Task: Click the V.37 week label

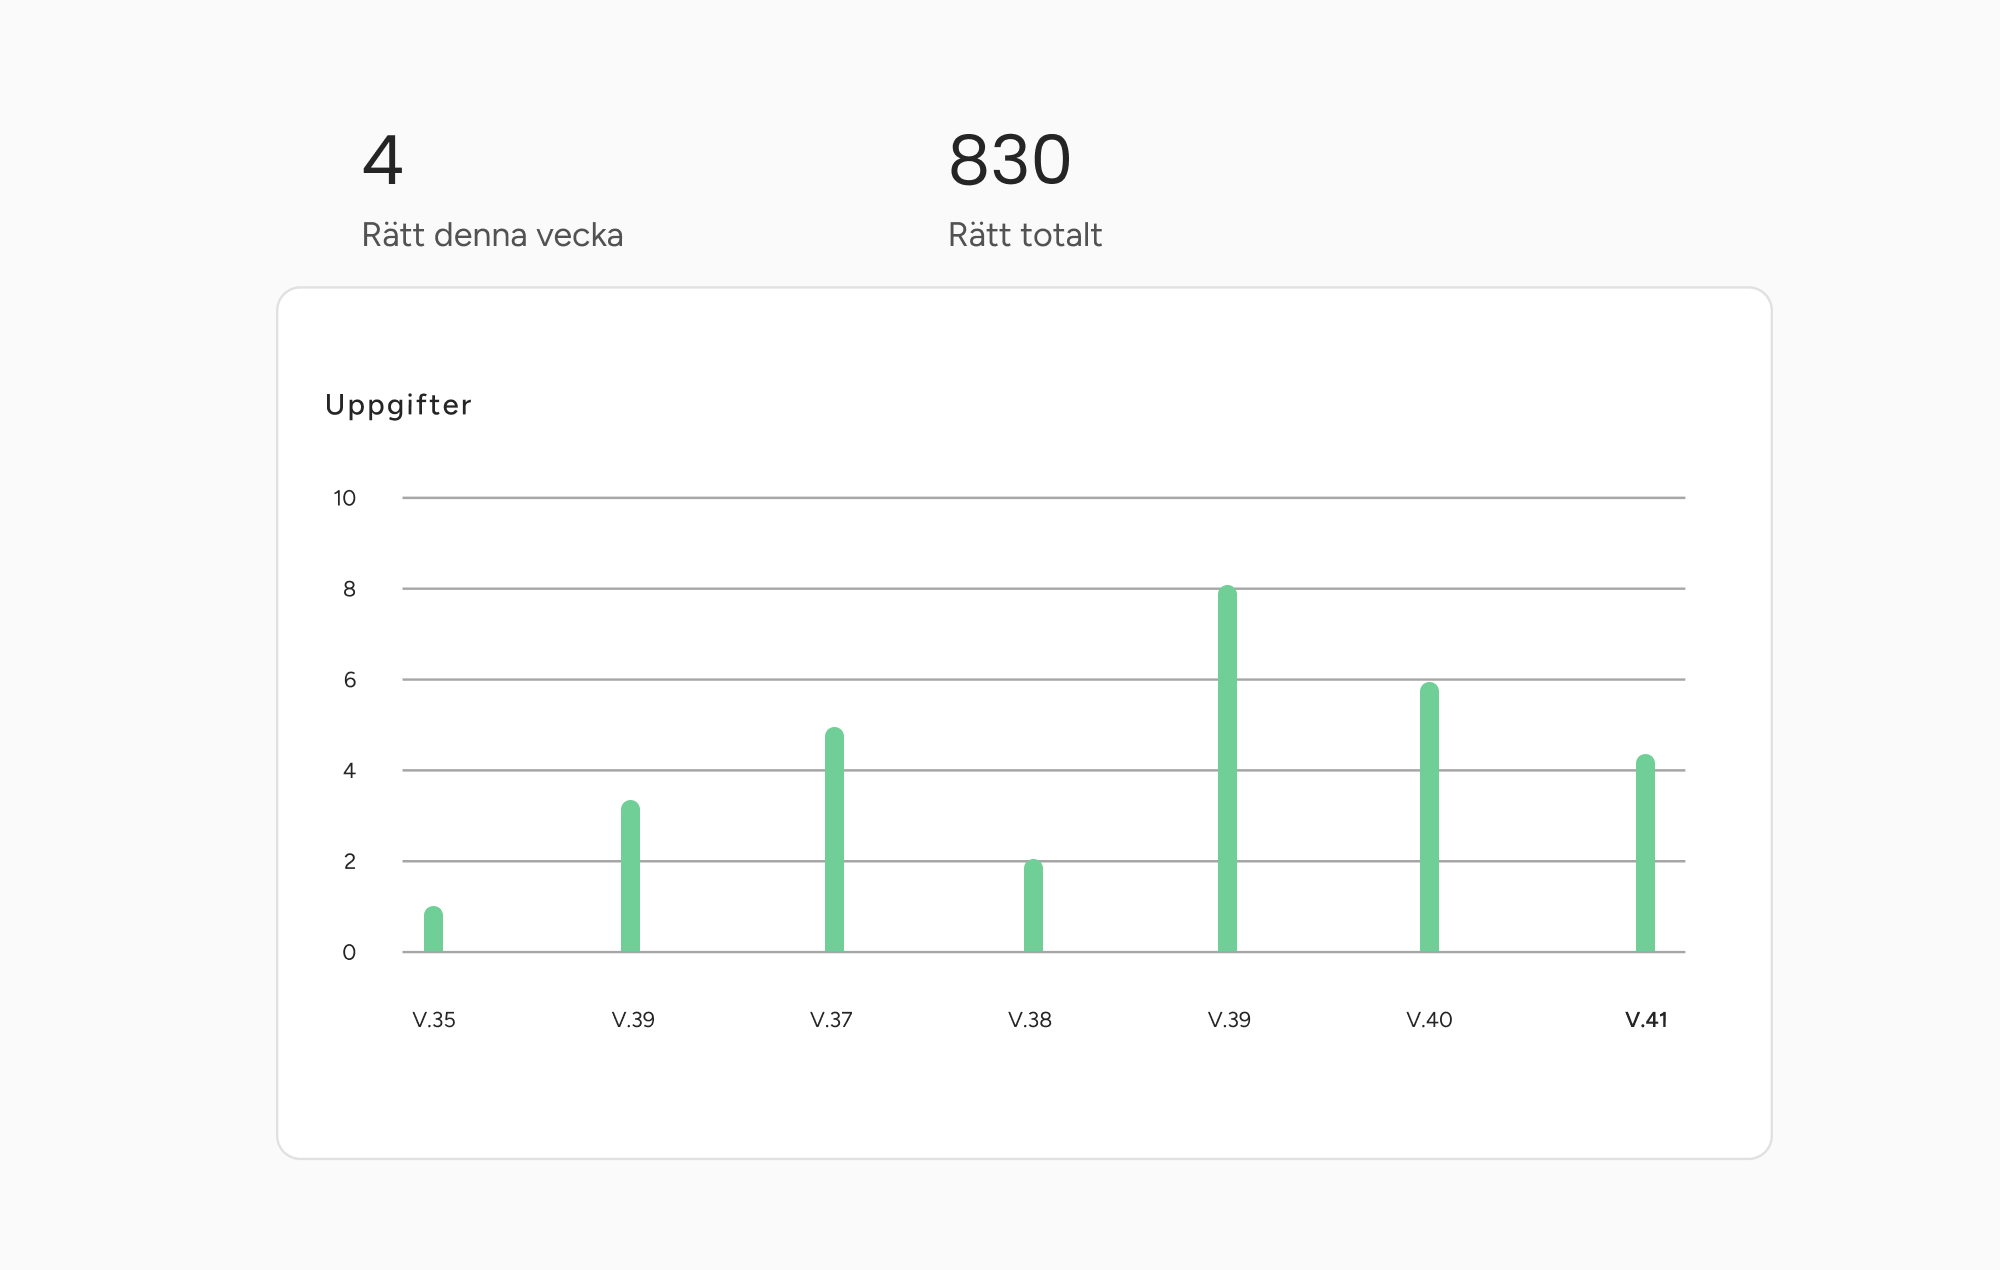Action: pyautogui.click(x=831, y=1020)
